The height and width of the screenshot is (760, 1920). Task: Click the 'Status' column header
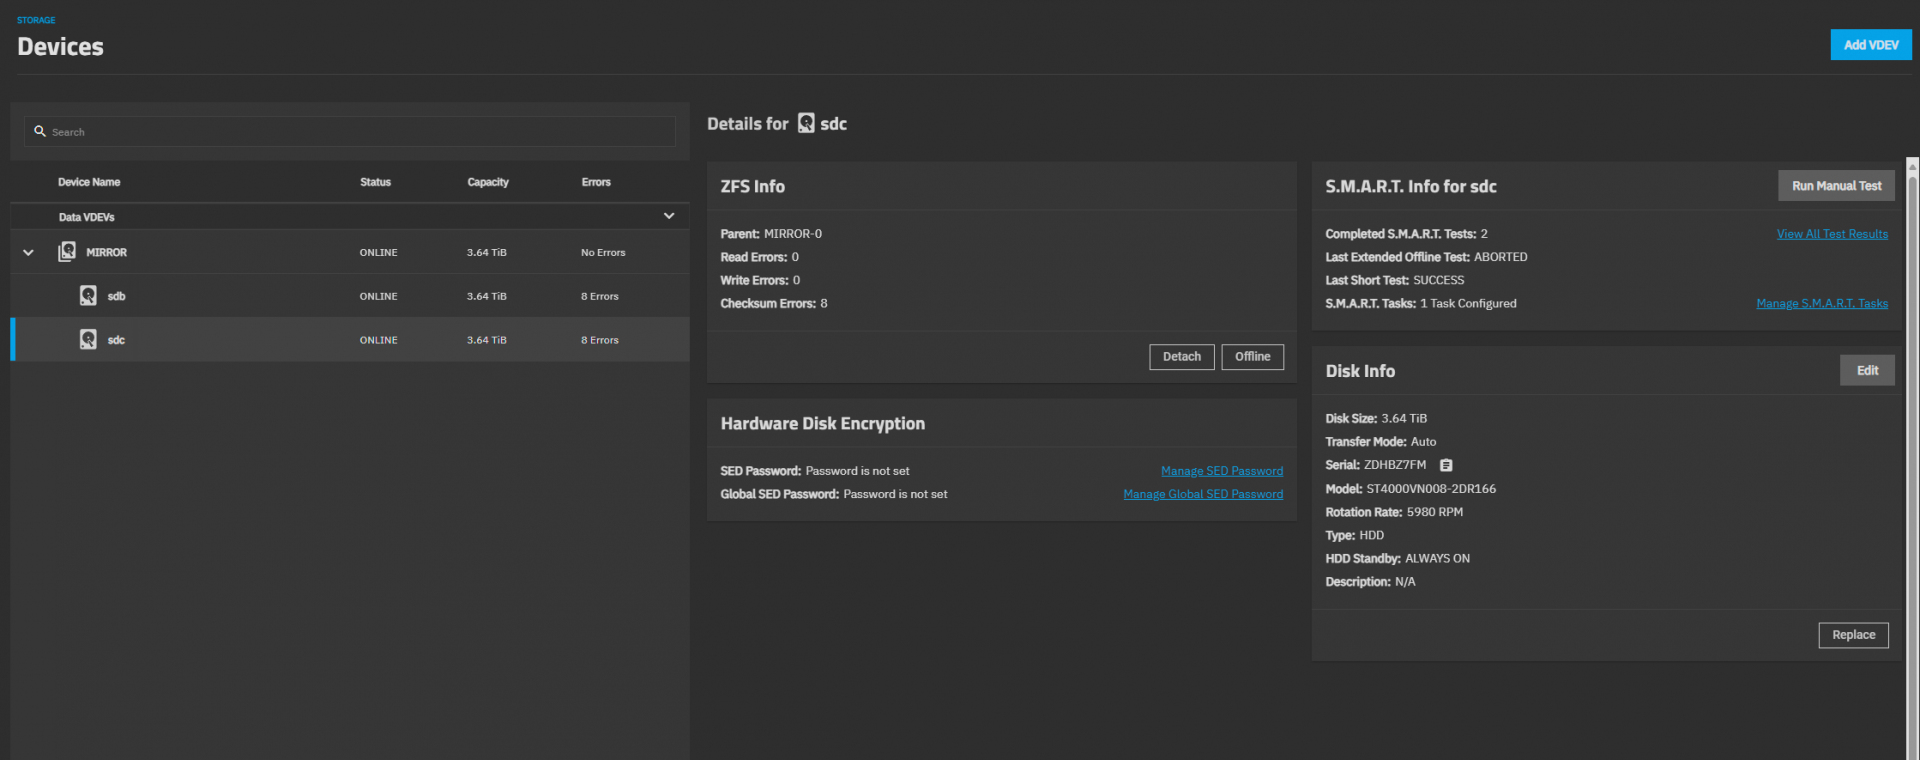(375, 182)
